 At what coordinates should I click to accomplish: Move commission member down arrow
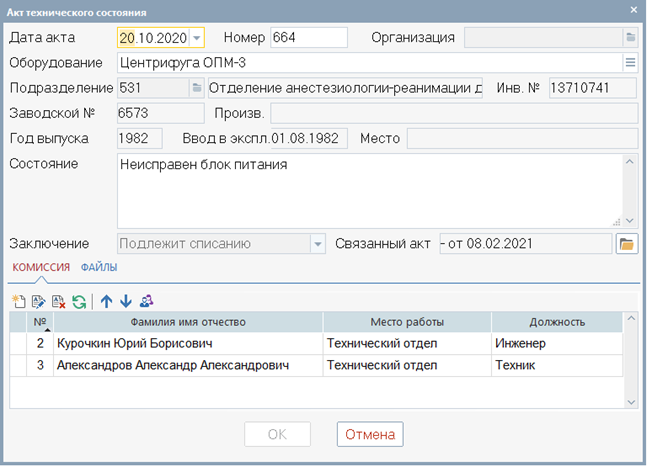pyautogui.click(x=126, y=301)
